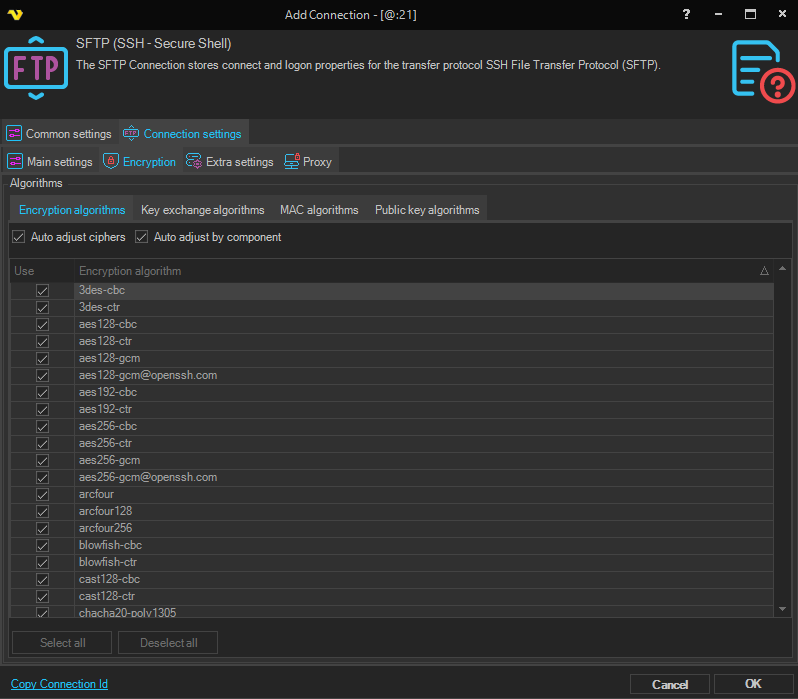The width and height of the screenshot is (798, 699).
Task: Click the Proxy icon
Action: coord(292,162)
